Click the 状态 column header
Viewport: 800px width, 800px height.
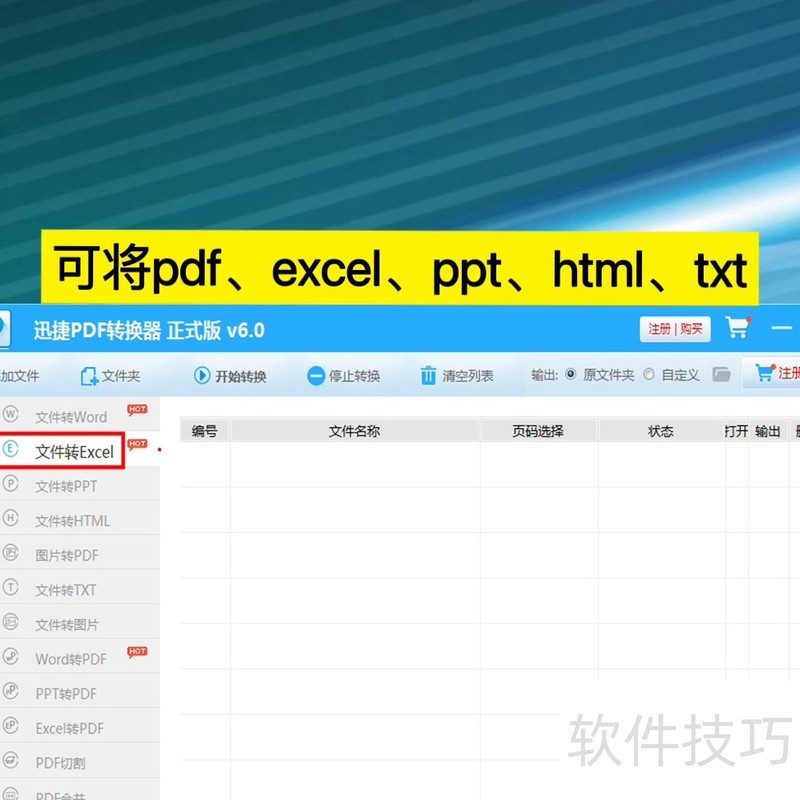point(661,431)
